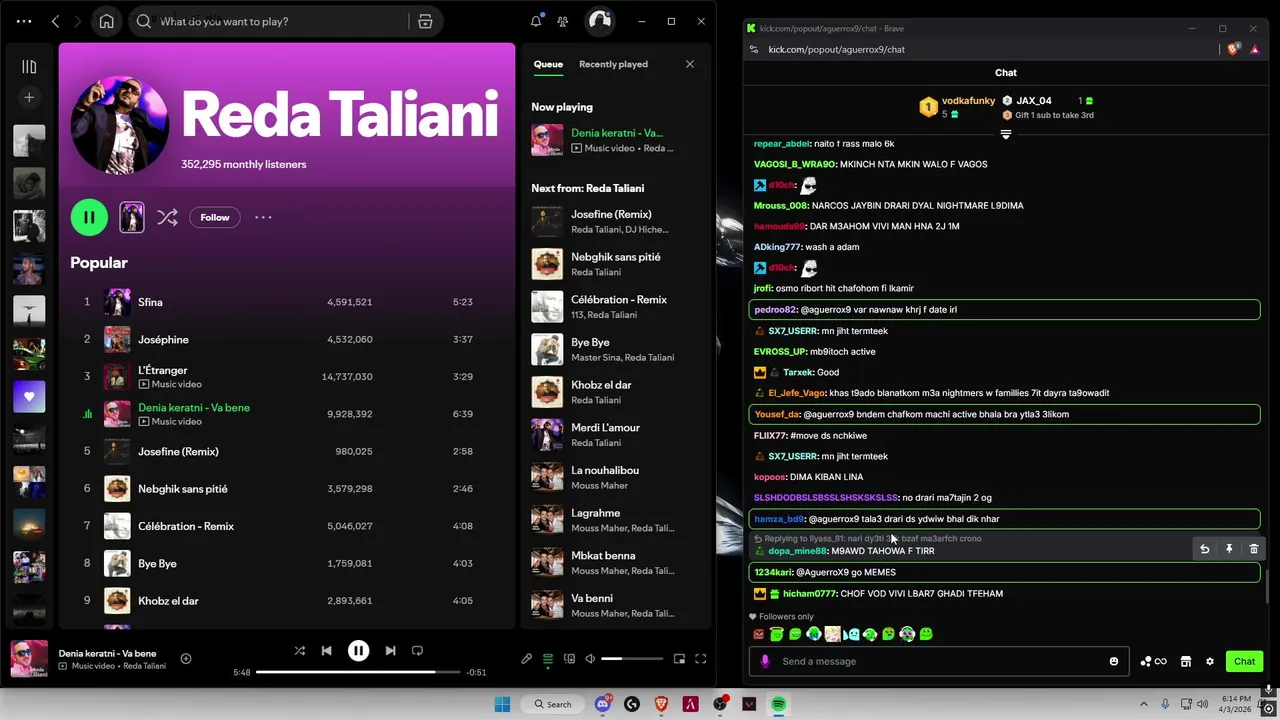Toggle the lyrics microphone icon
The image size is (1280, 720).
527,658
